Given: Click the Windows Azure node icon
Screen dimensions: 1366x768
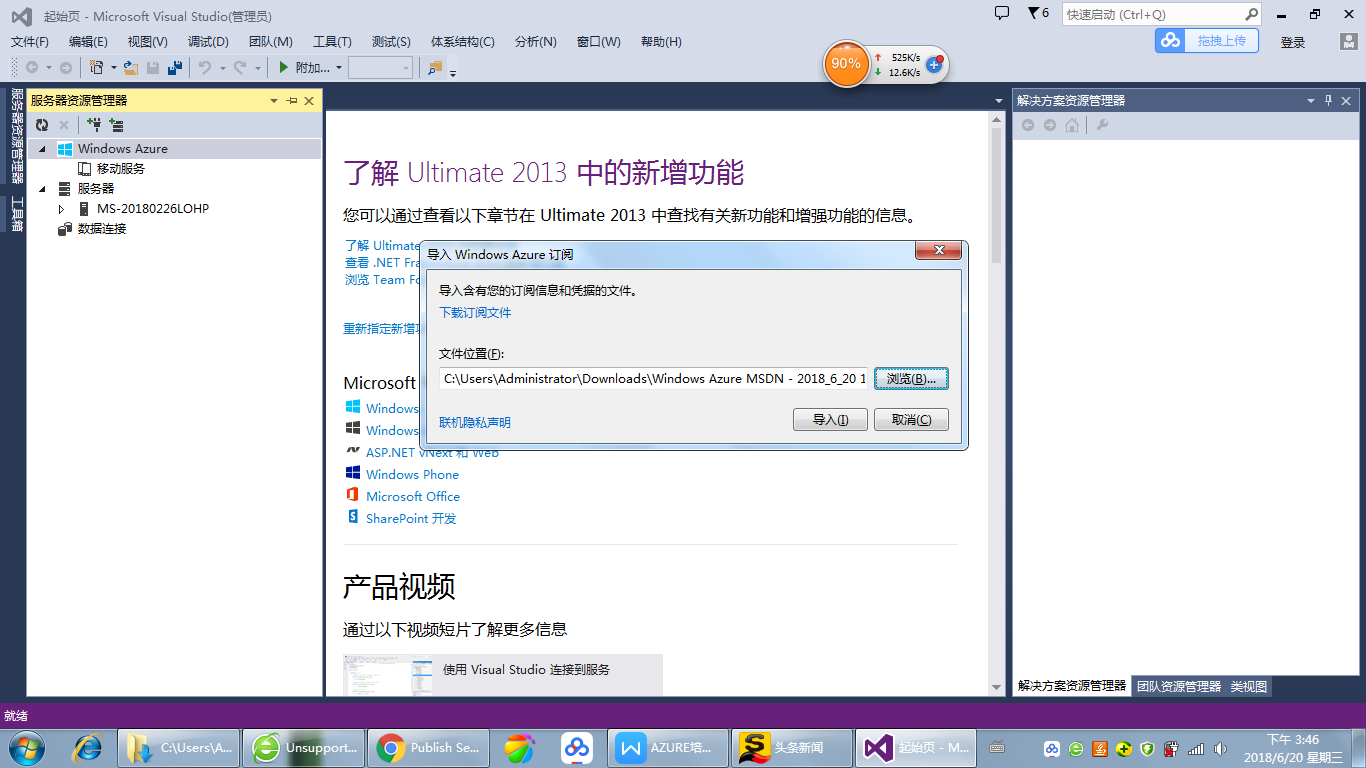Looking at the screenshot, I should tap(64, 149).
